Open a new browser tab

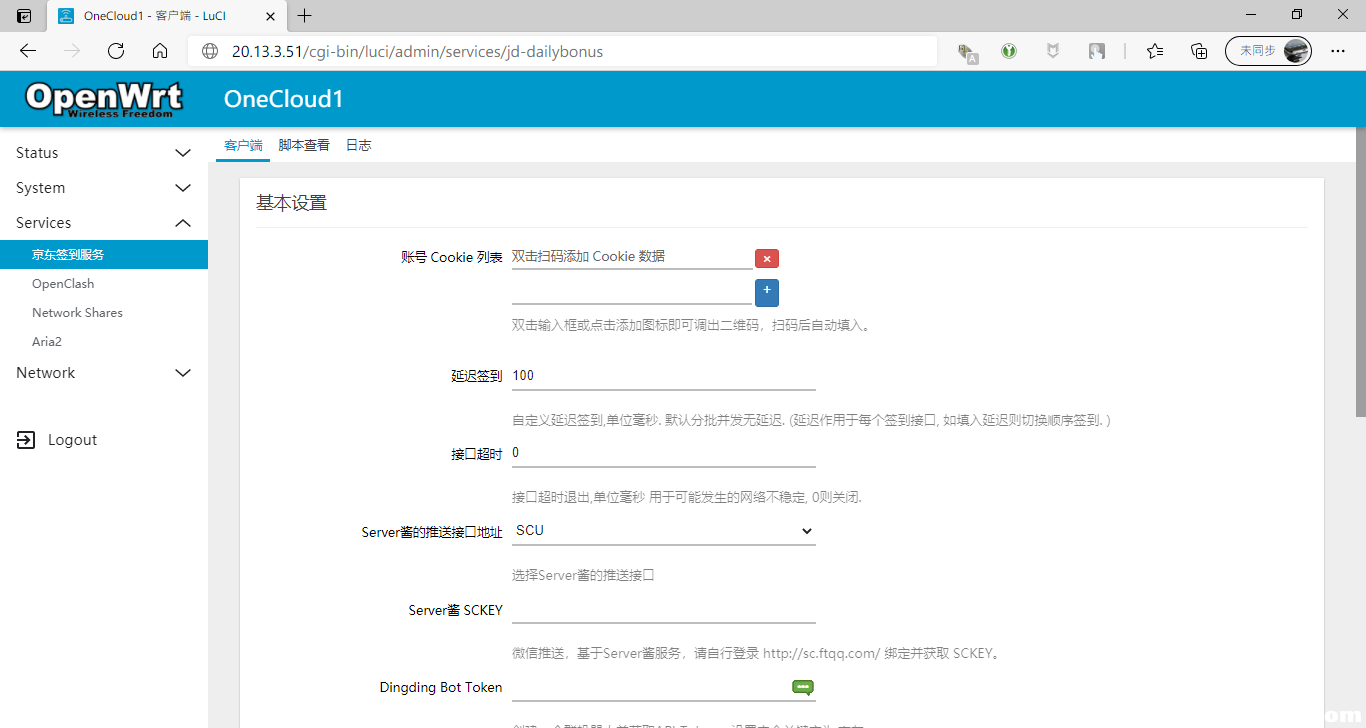(305, 15)
